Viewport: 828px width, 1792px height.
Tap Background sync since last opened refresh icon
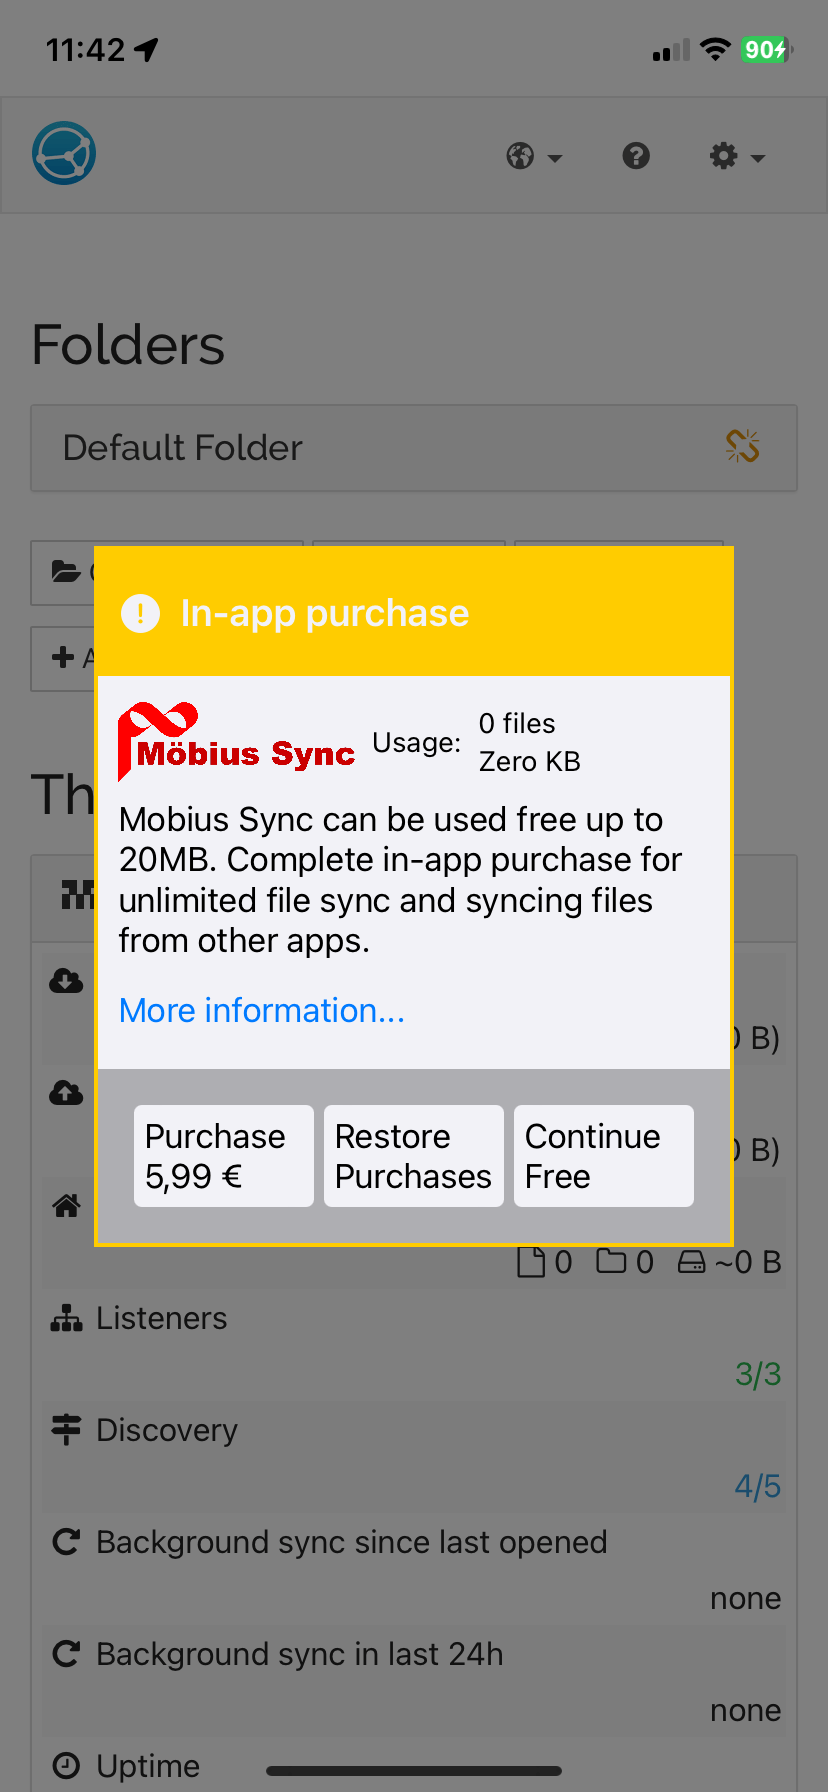(66, 1542)
